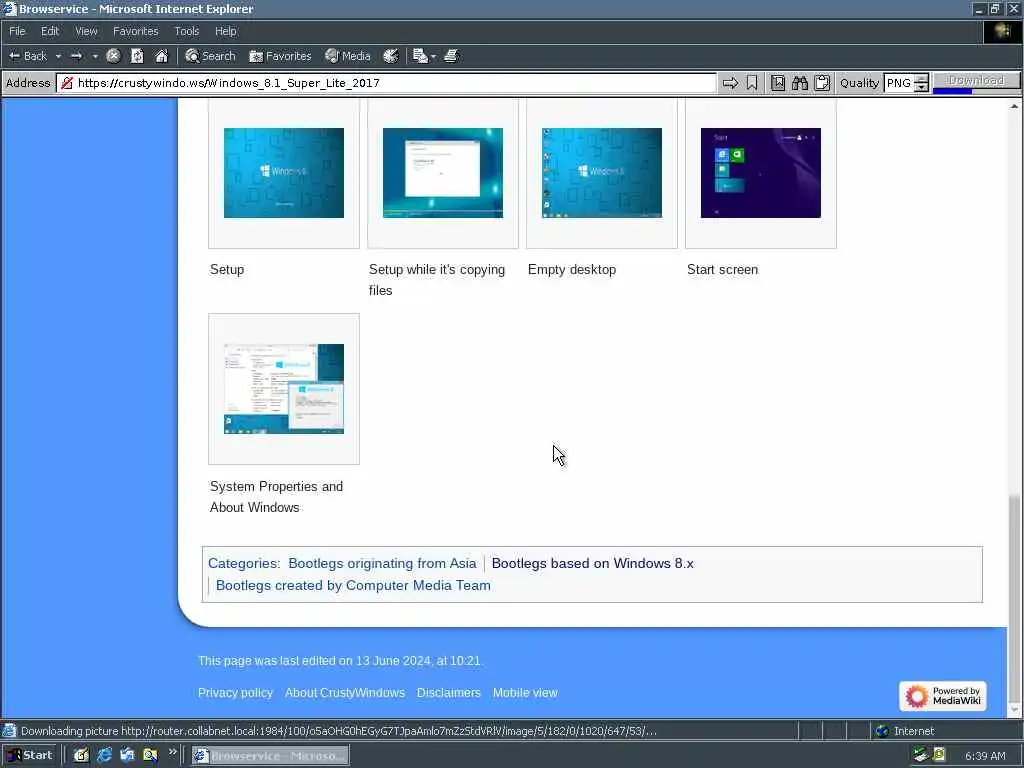The width and height of the screenshot is (1024, 768).
Task: Launch Outlook Express from Quick Launch
Action: click(x=127, y=756)
